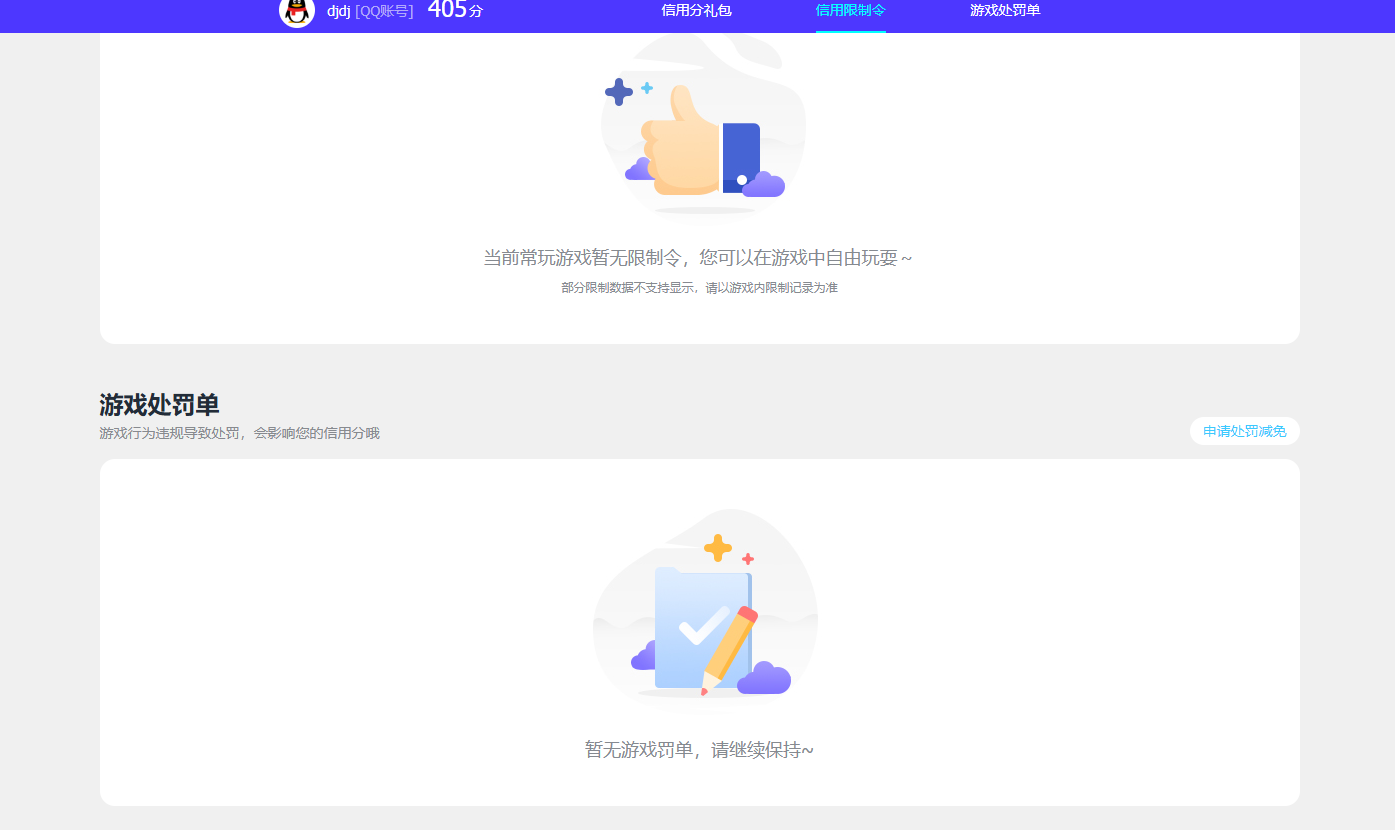
Task: Click the 405分 credit score display
Action: pyautogui.click(x=453, y=12)
